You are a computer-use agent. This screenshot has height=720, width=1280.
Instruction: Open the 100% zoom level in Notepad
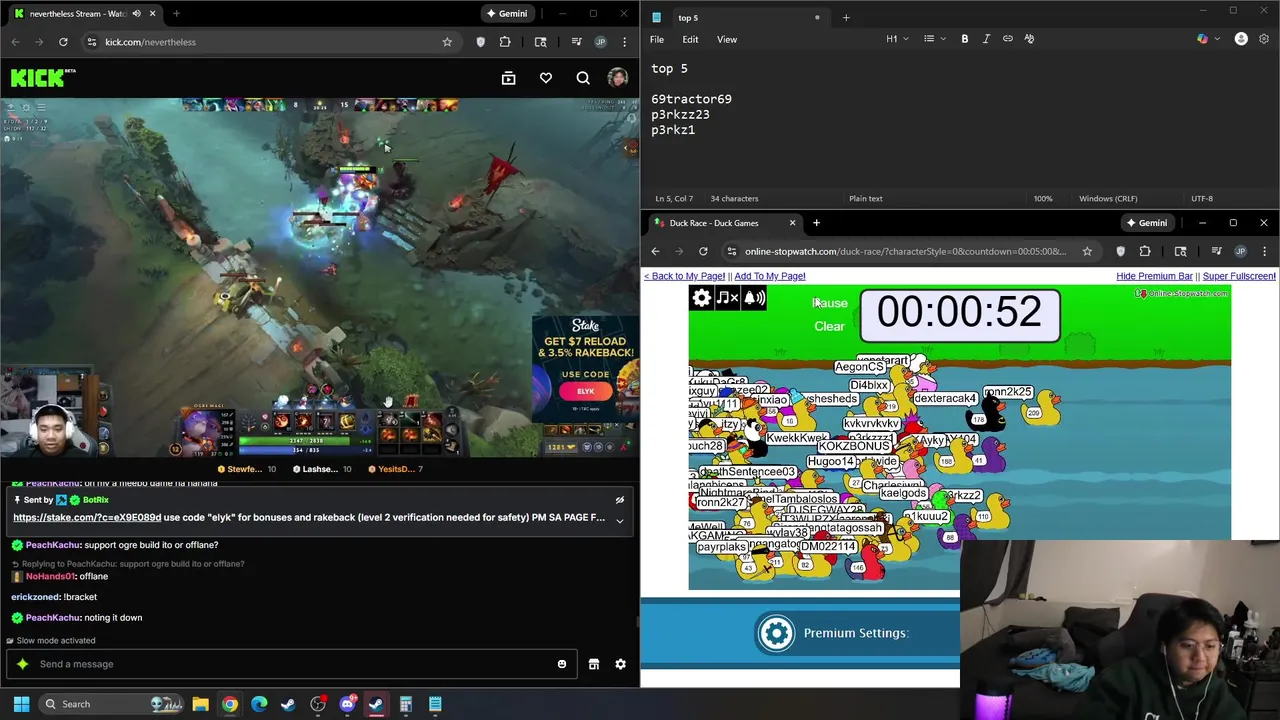tap(1043, 198)
